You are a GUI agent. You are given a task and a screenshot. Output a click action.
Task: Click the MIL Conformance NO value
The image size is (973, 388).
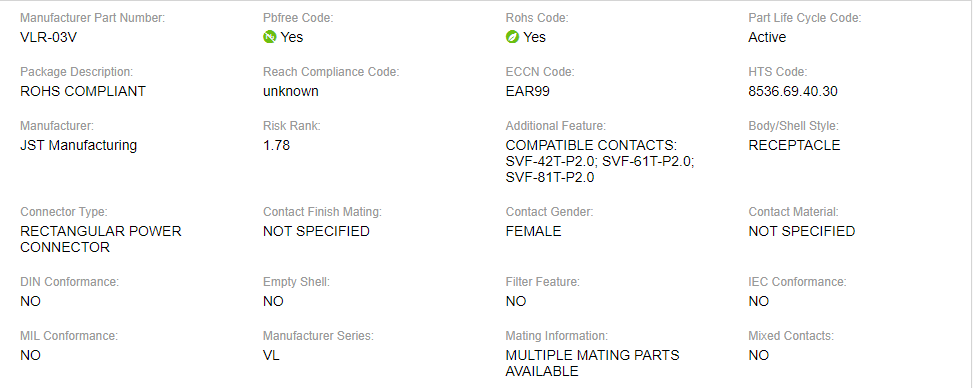coord(30,355)
